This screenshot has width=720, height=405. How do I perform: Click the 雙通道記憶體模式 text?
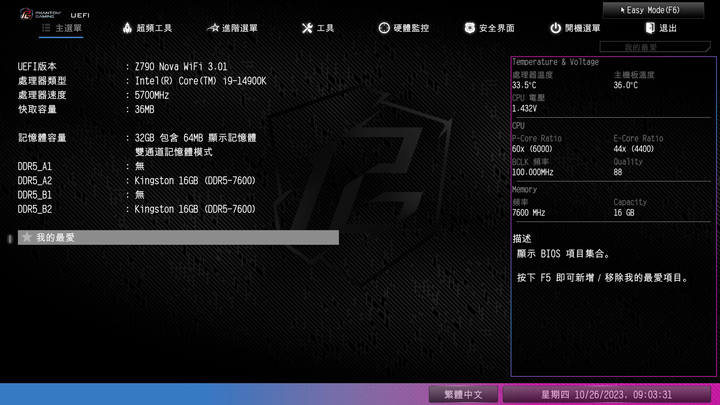point(174,152)
